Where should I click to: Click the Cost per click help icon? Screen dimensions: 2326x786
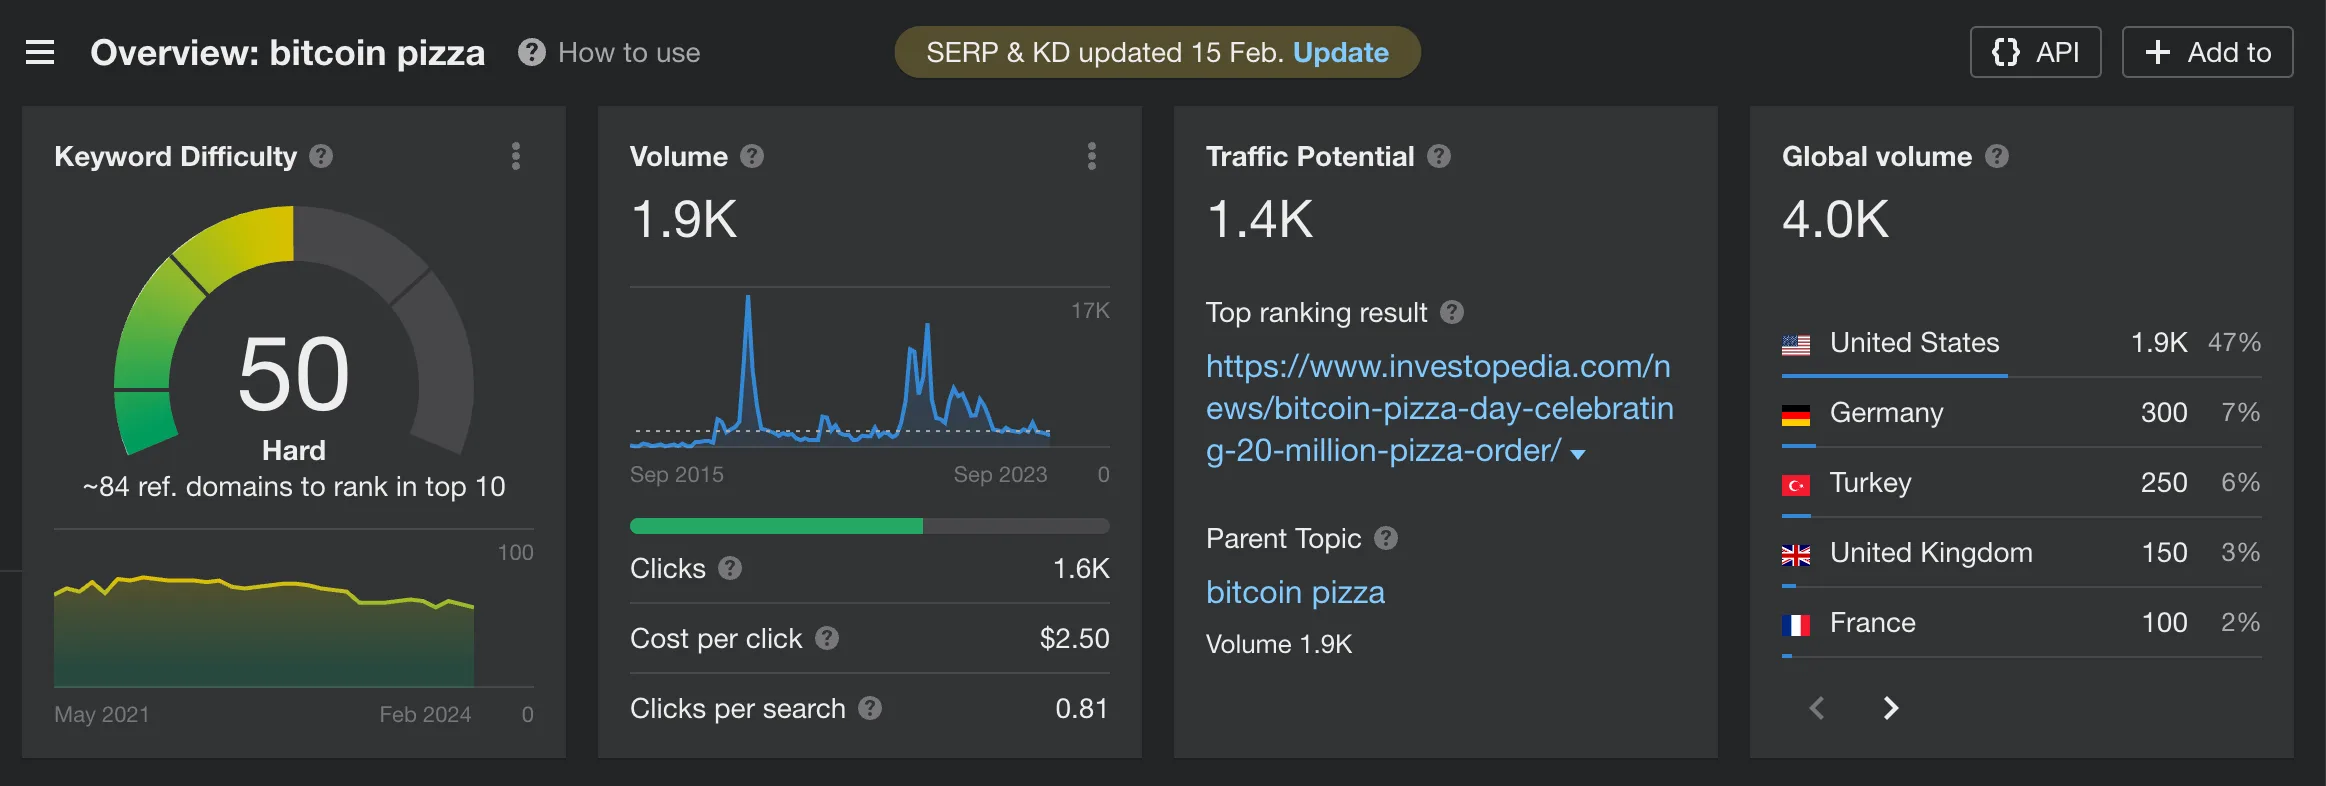[x=826, y=639]
